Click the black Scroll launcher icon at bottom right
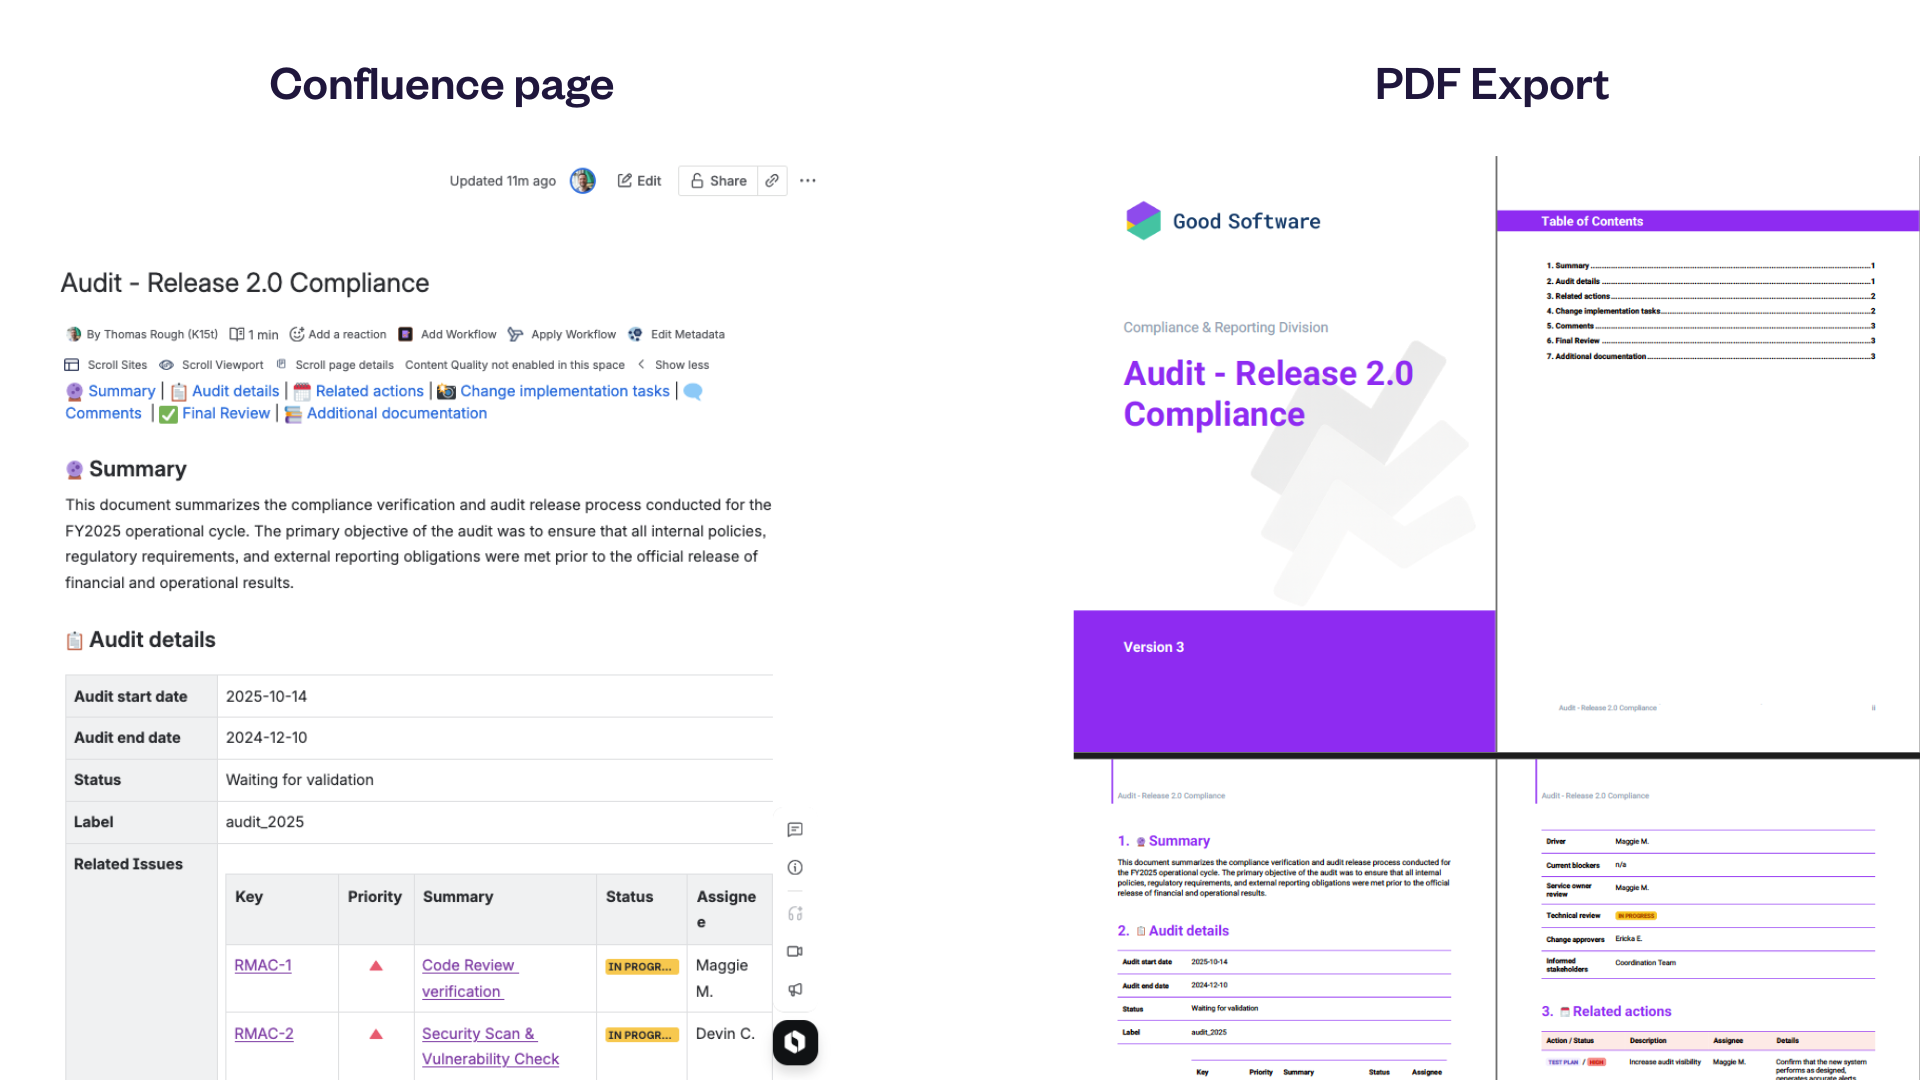This screenshot has height=1080, width=1920. (x=795, y=1042)
